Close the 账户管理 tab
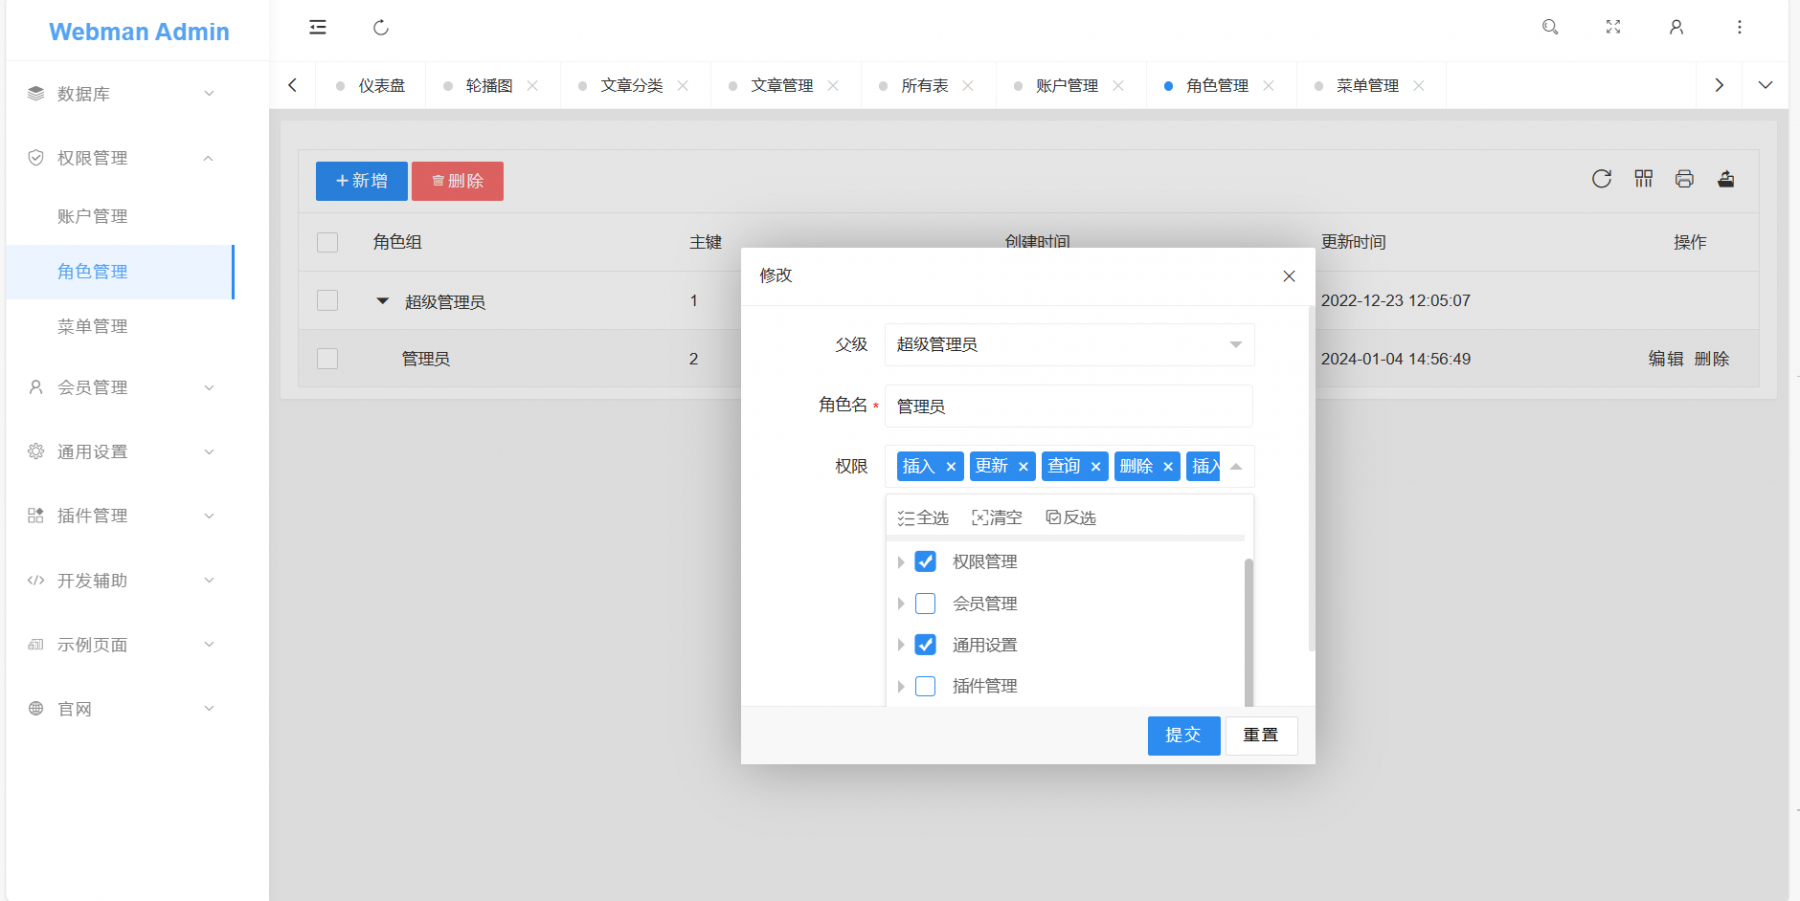This screenshot has height=901, width=1800. coord(1118,86)
